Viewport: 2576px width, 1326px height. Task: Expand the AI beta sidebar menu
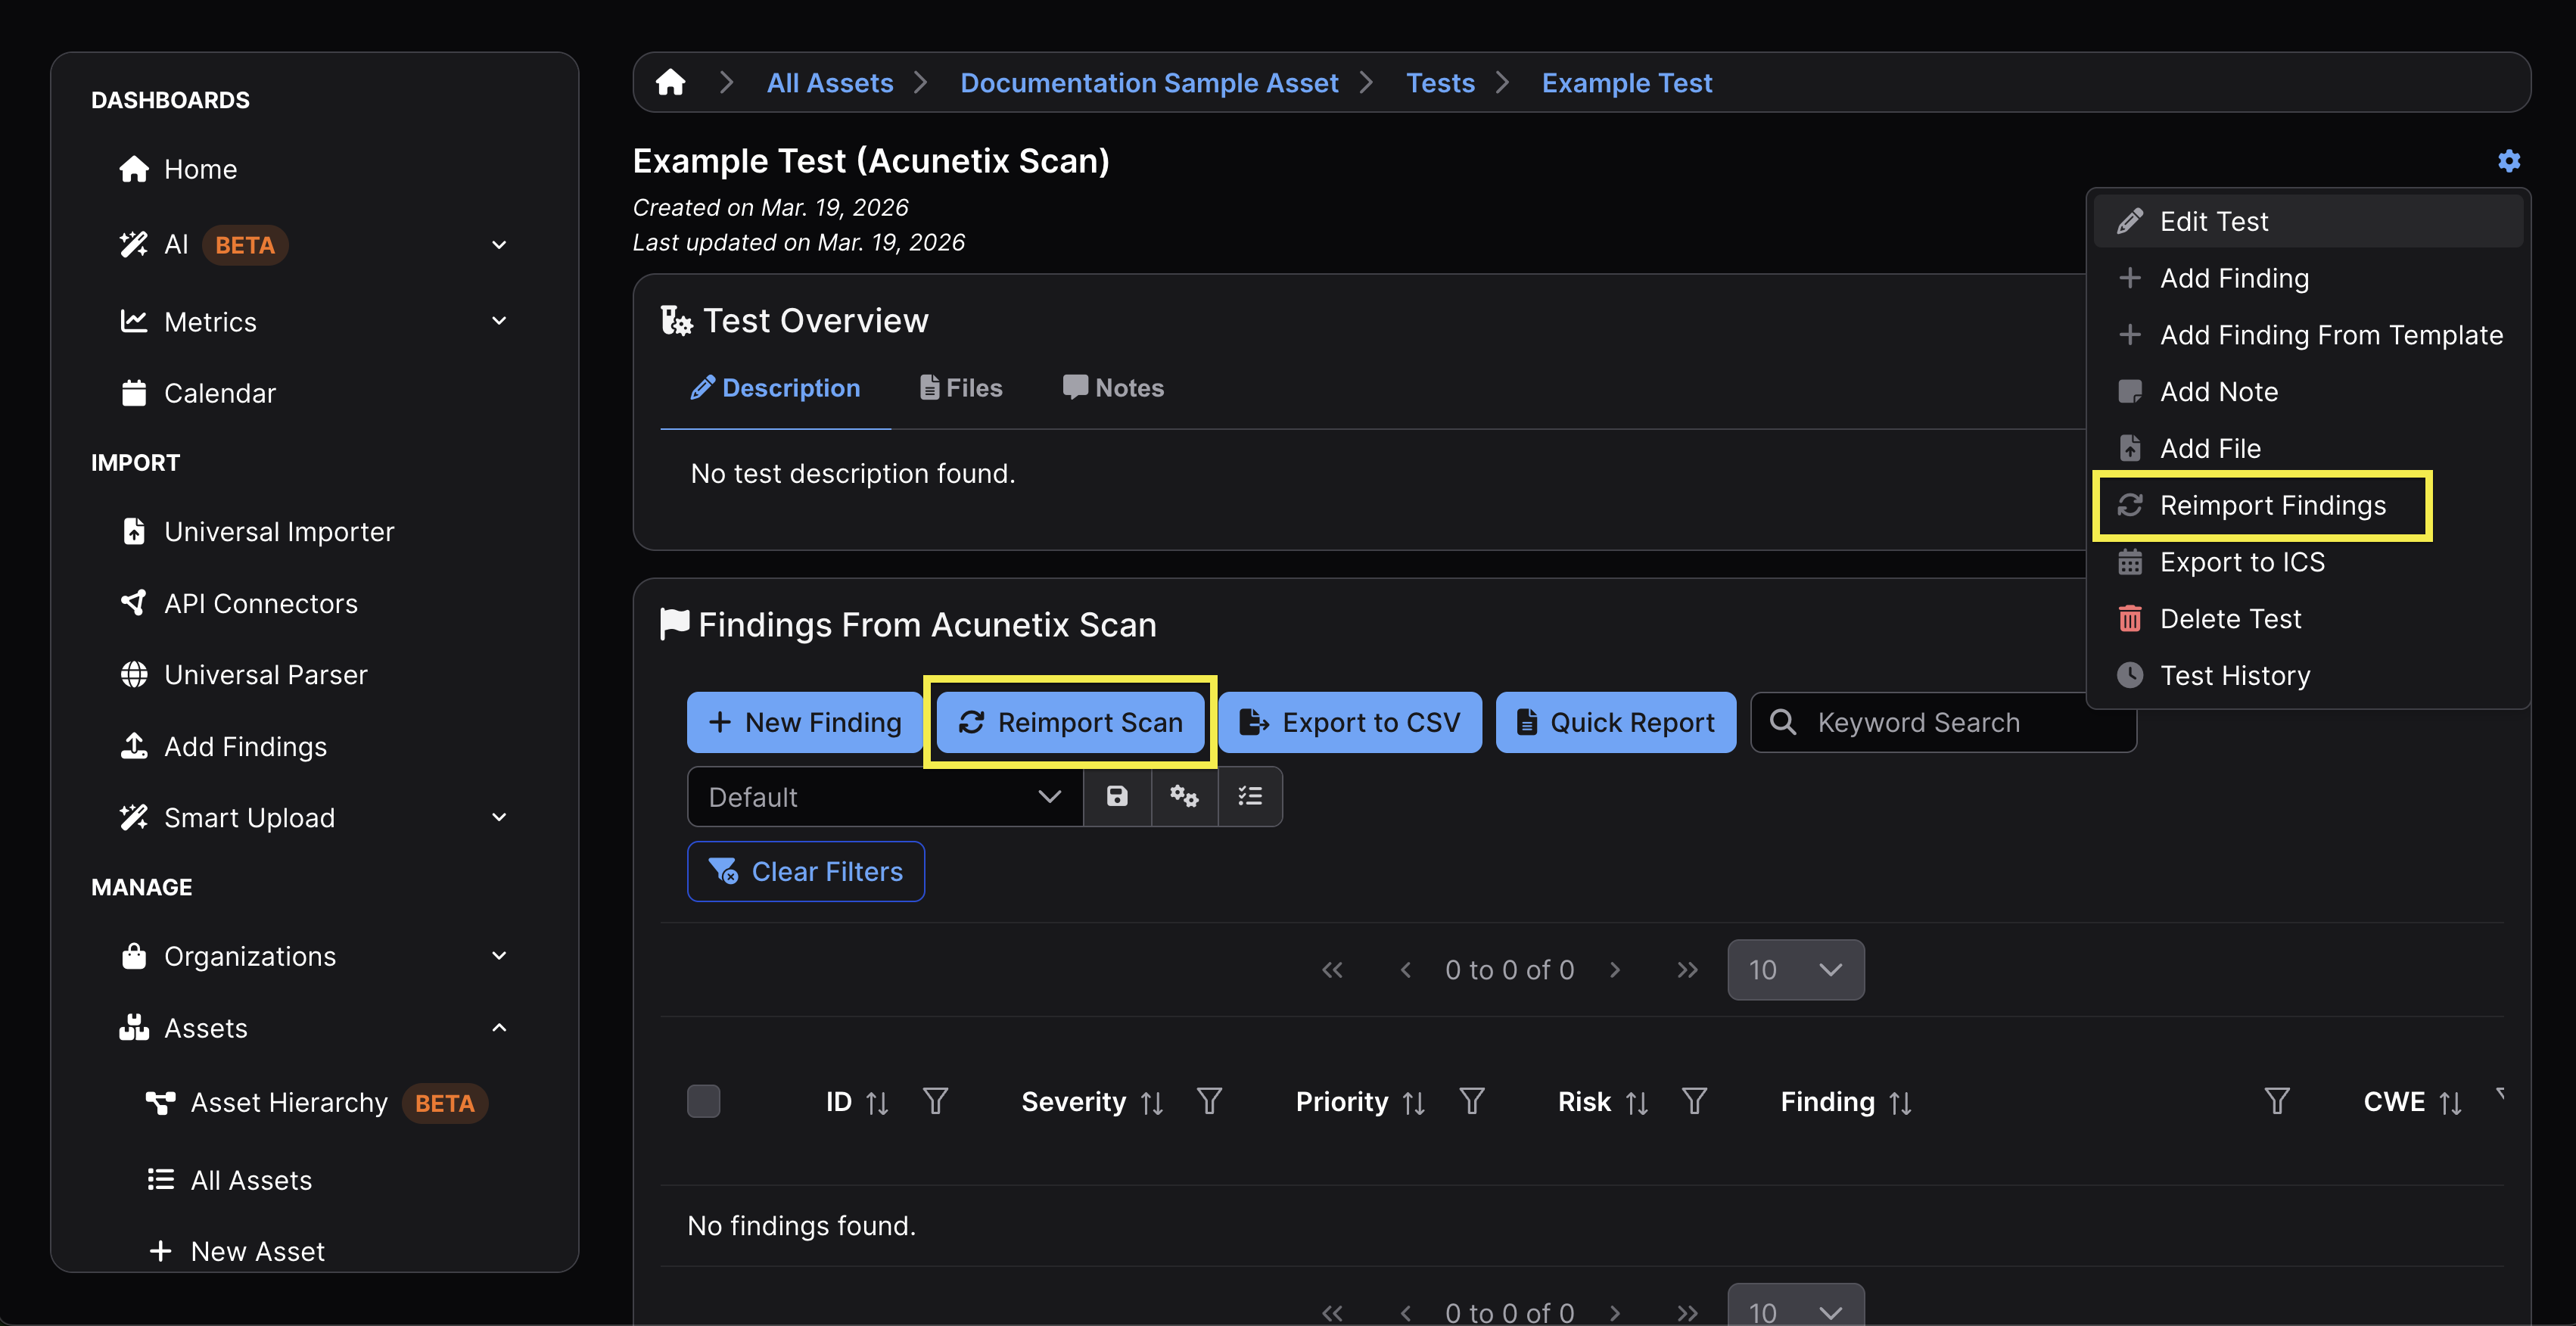499,245
